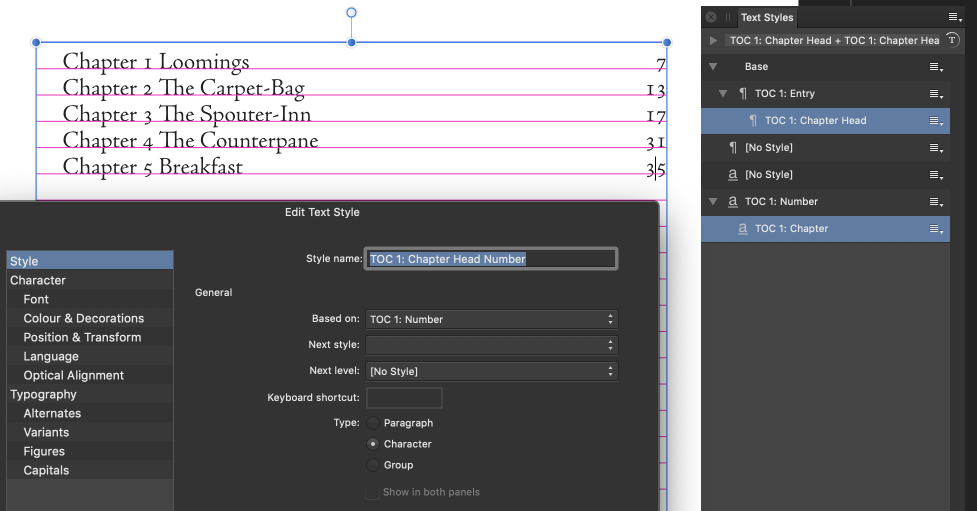Open options menu for TOC 1: Chapter style

pyautogui.click(x=936, y=229)
